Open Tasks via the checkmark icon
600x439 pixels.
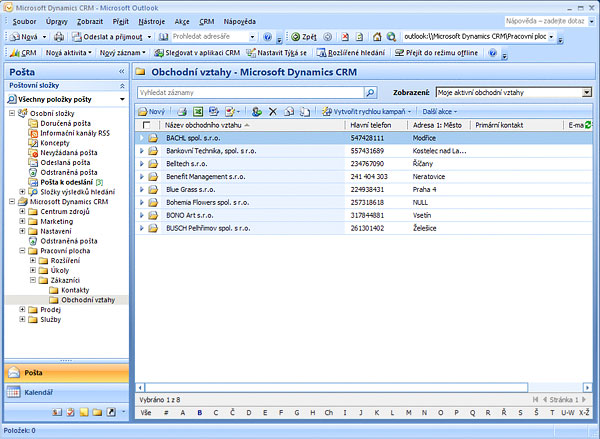(71, 412)
